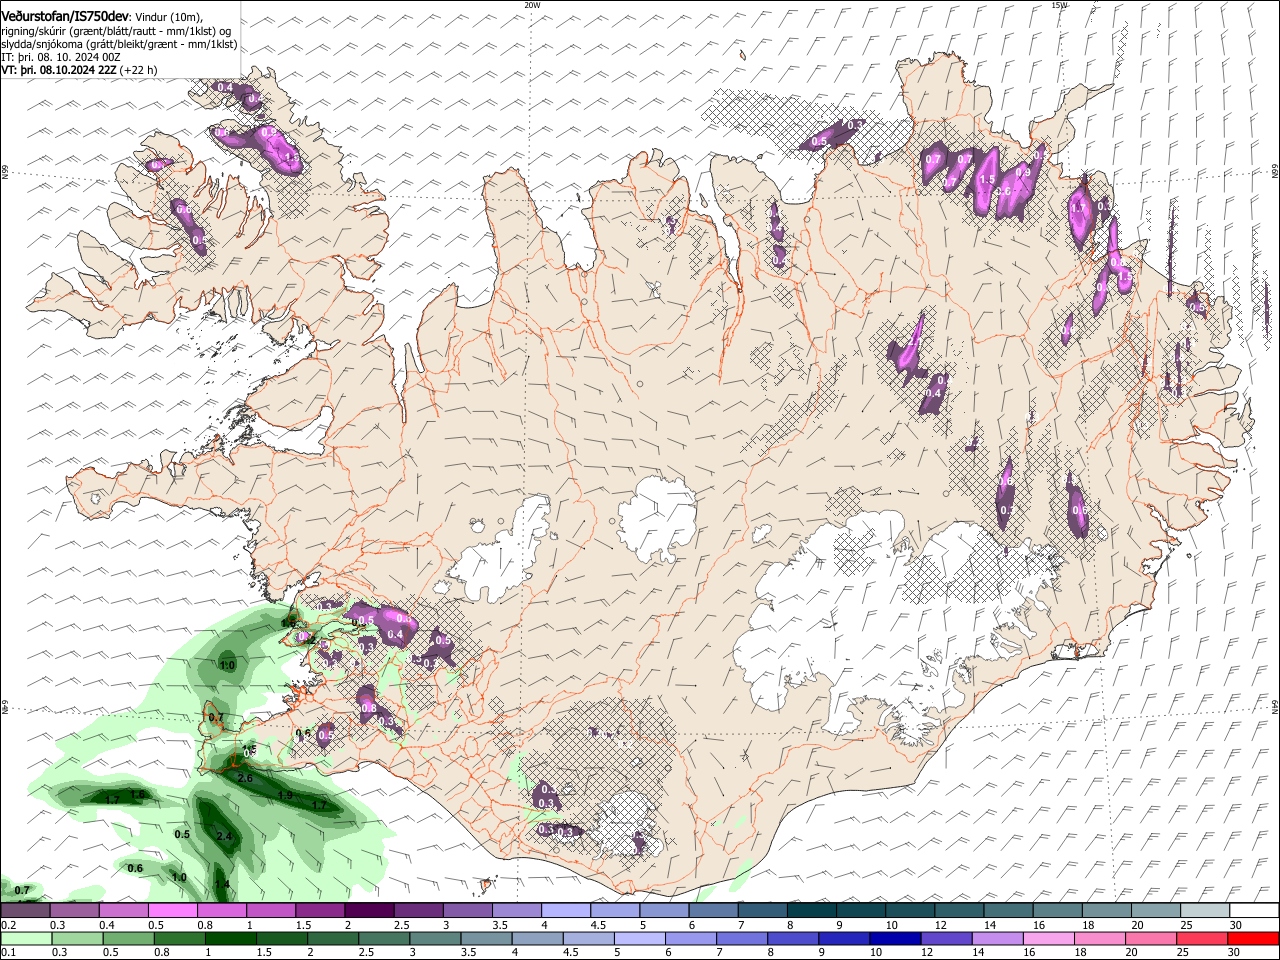Click the 'IT: þri. 08. 10. 2024 00Z' line
Viewport: 1280px width, 960px height.
tap(61, 57)
